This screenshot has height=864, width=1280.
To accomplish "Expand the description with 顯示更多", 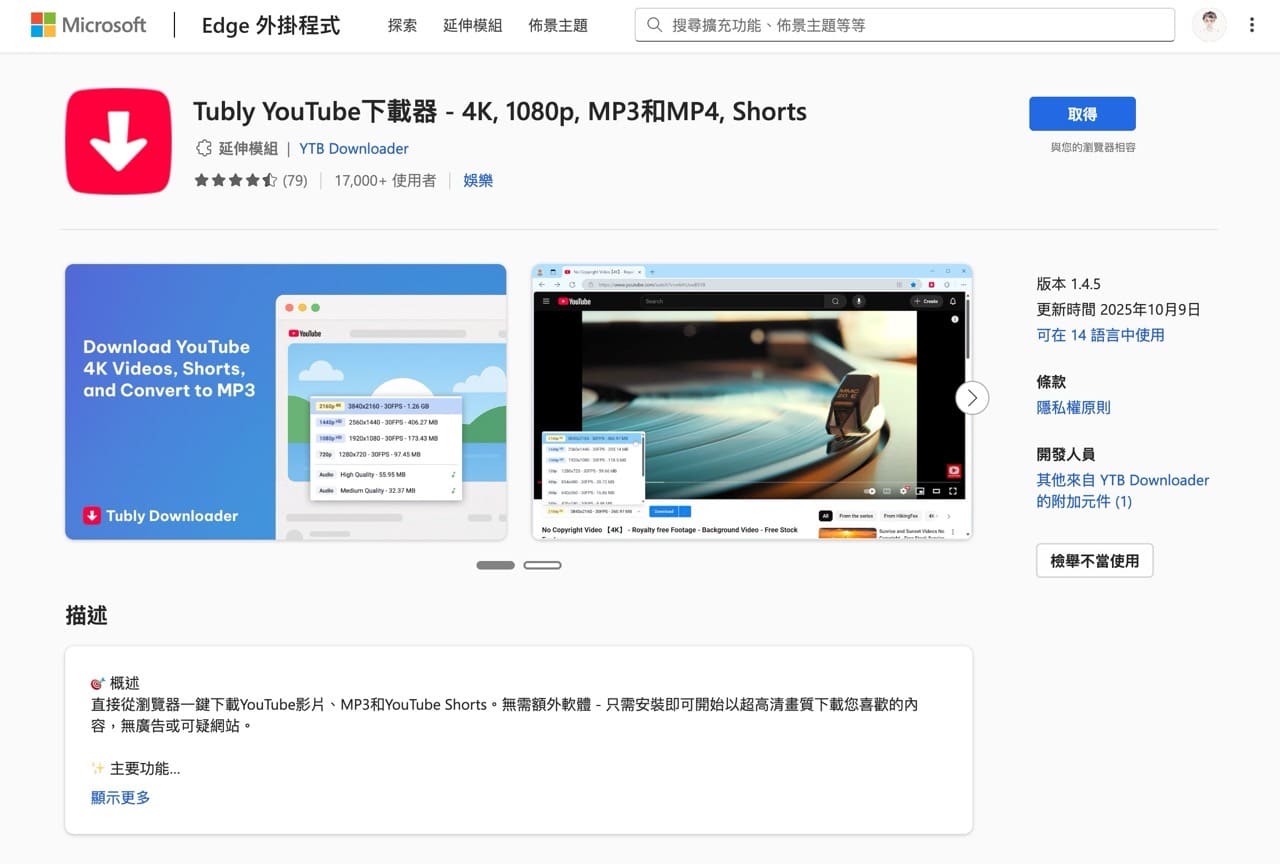I will coord(120,797).
